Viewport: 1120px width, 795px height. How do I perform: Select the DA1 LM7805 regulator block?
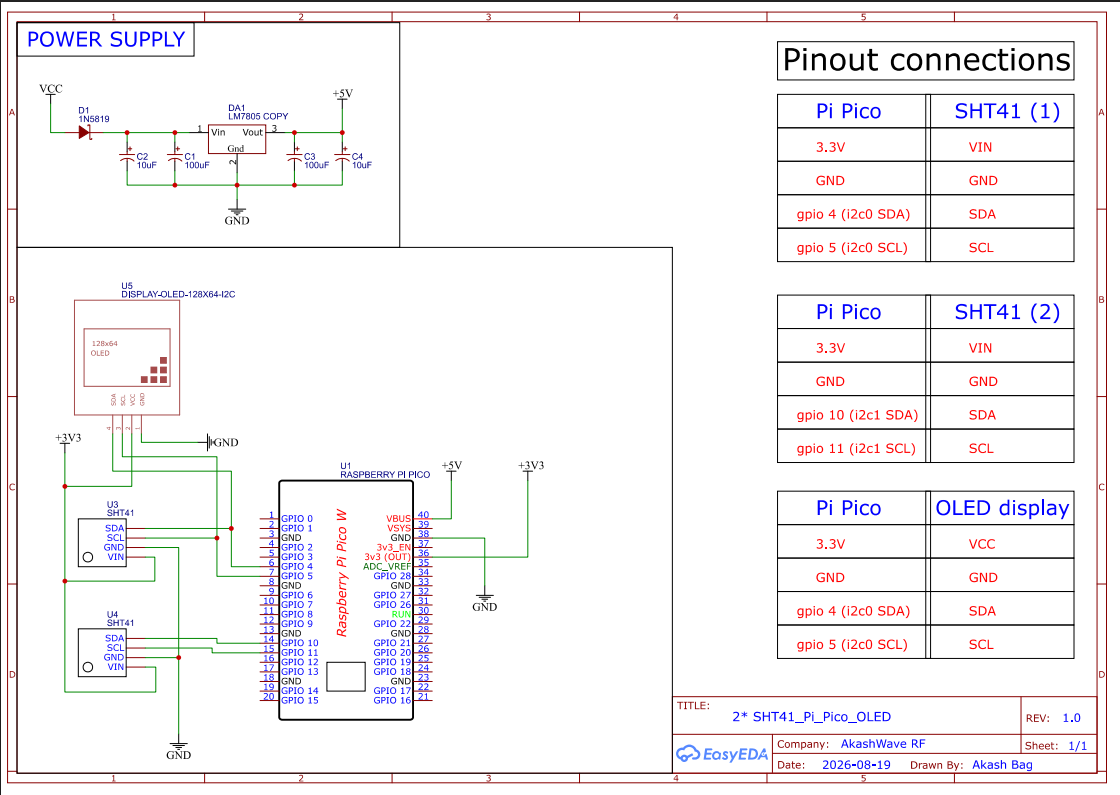click(x=236, y=139)
